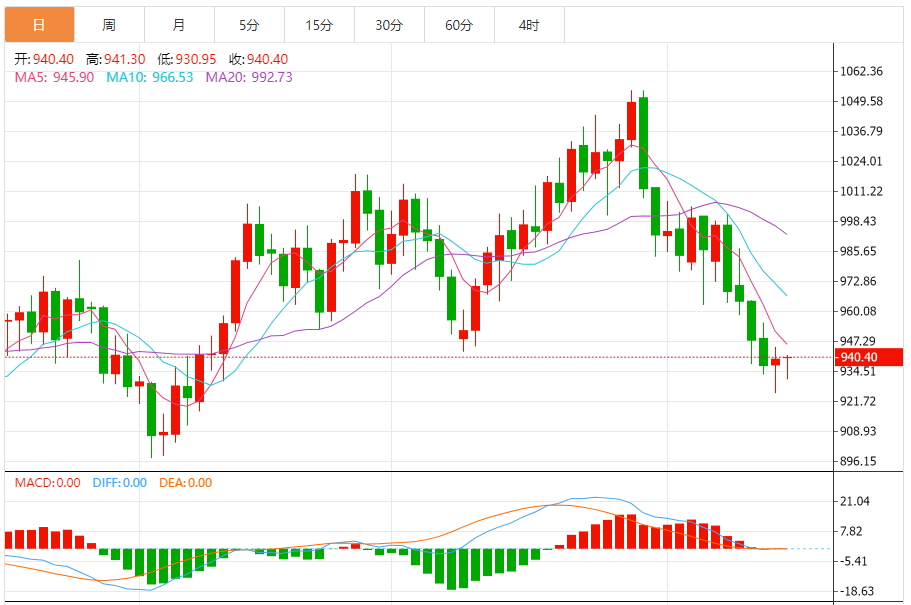Image resolution: width=911 pixels, height=605 pixels.
Task: Open the 5分 timeframe tab
Action: click(x=249, y=25)
